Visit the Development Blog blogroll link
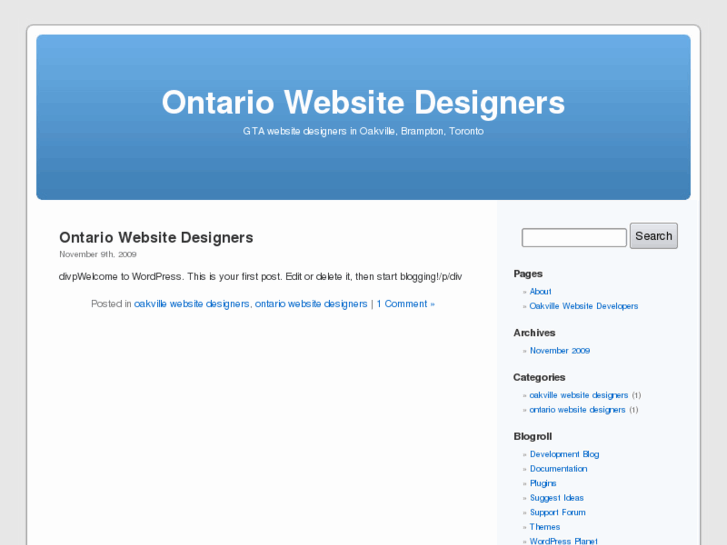The image size is (727, 545). (564, 454)
